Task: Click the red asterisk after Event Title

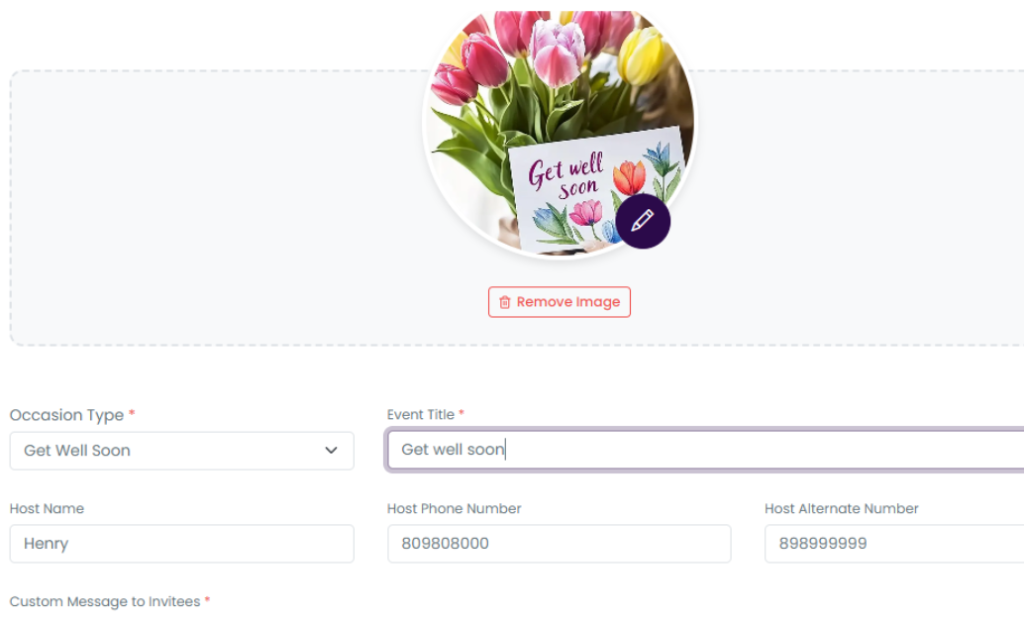Action: pos(461,413)
